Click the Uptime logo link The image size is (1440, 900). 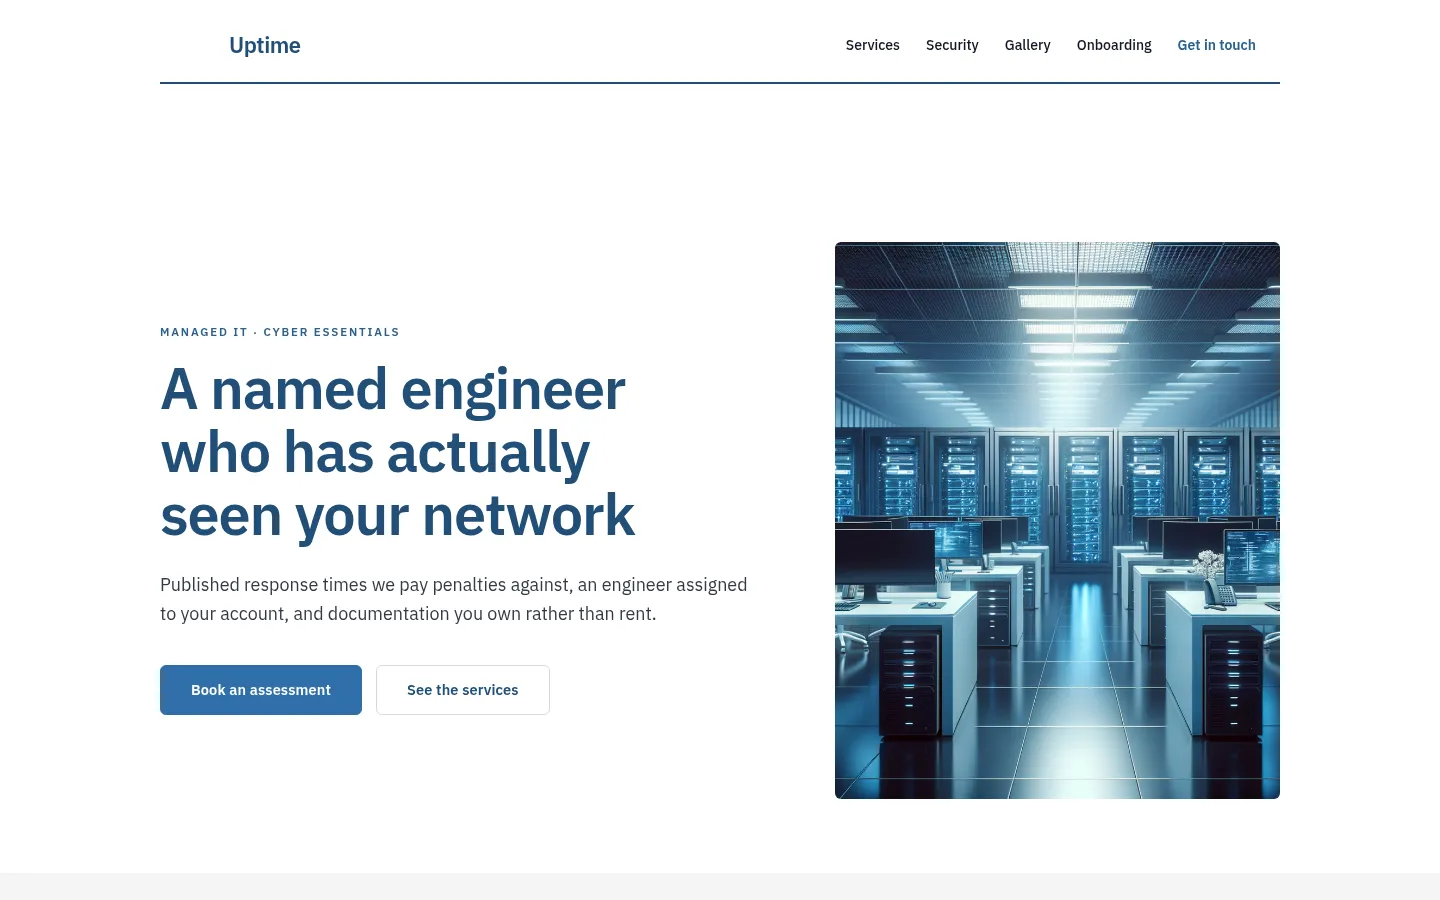[264, 45]
